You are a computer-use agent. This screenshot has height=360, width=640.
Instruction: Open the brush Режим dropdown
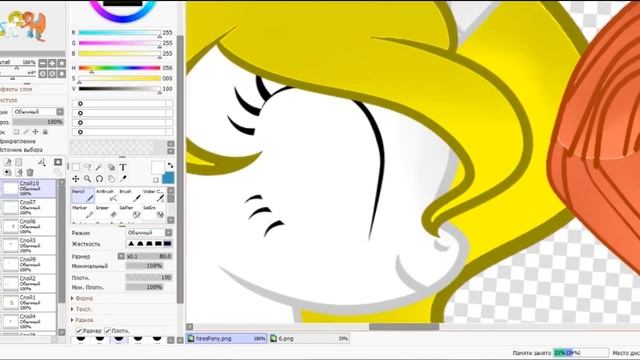(x=149, y=233)
